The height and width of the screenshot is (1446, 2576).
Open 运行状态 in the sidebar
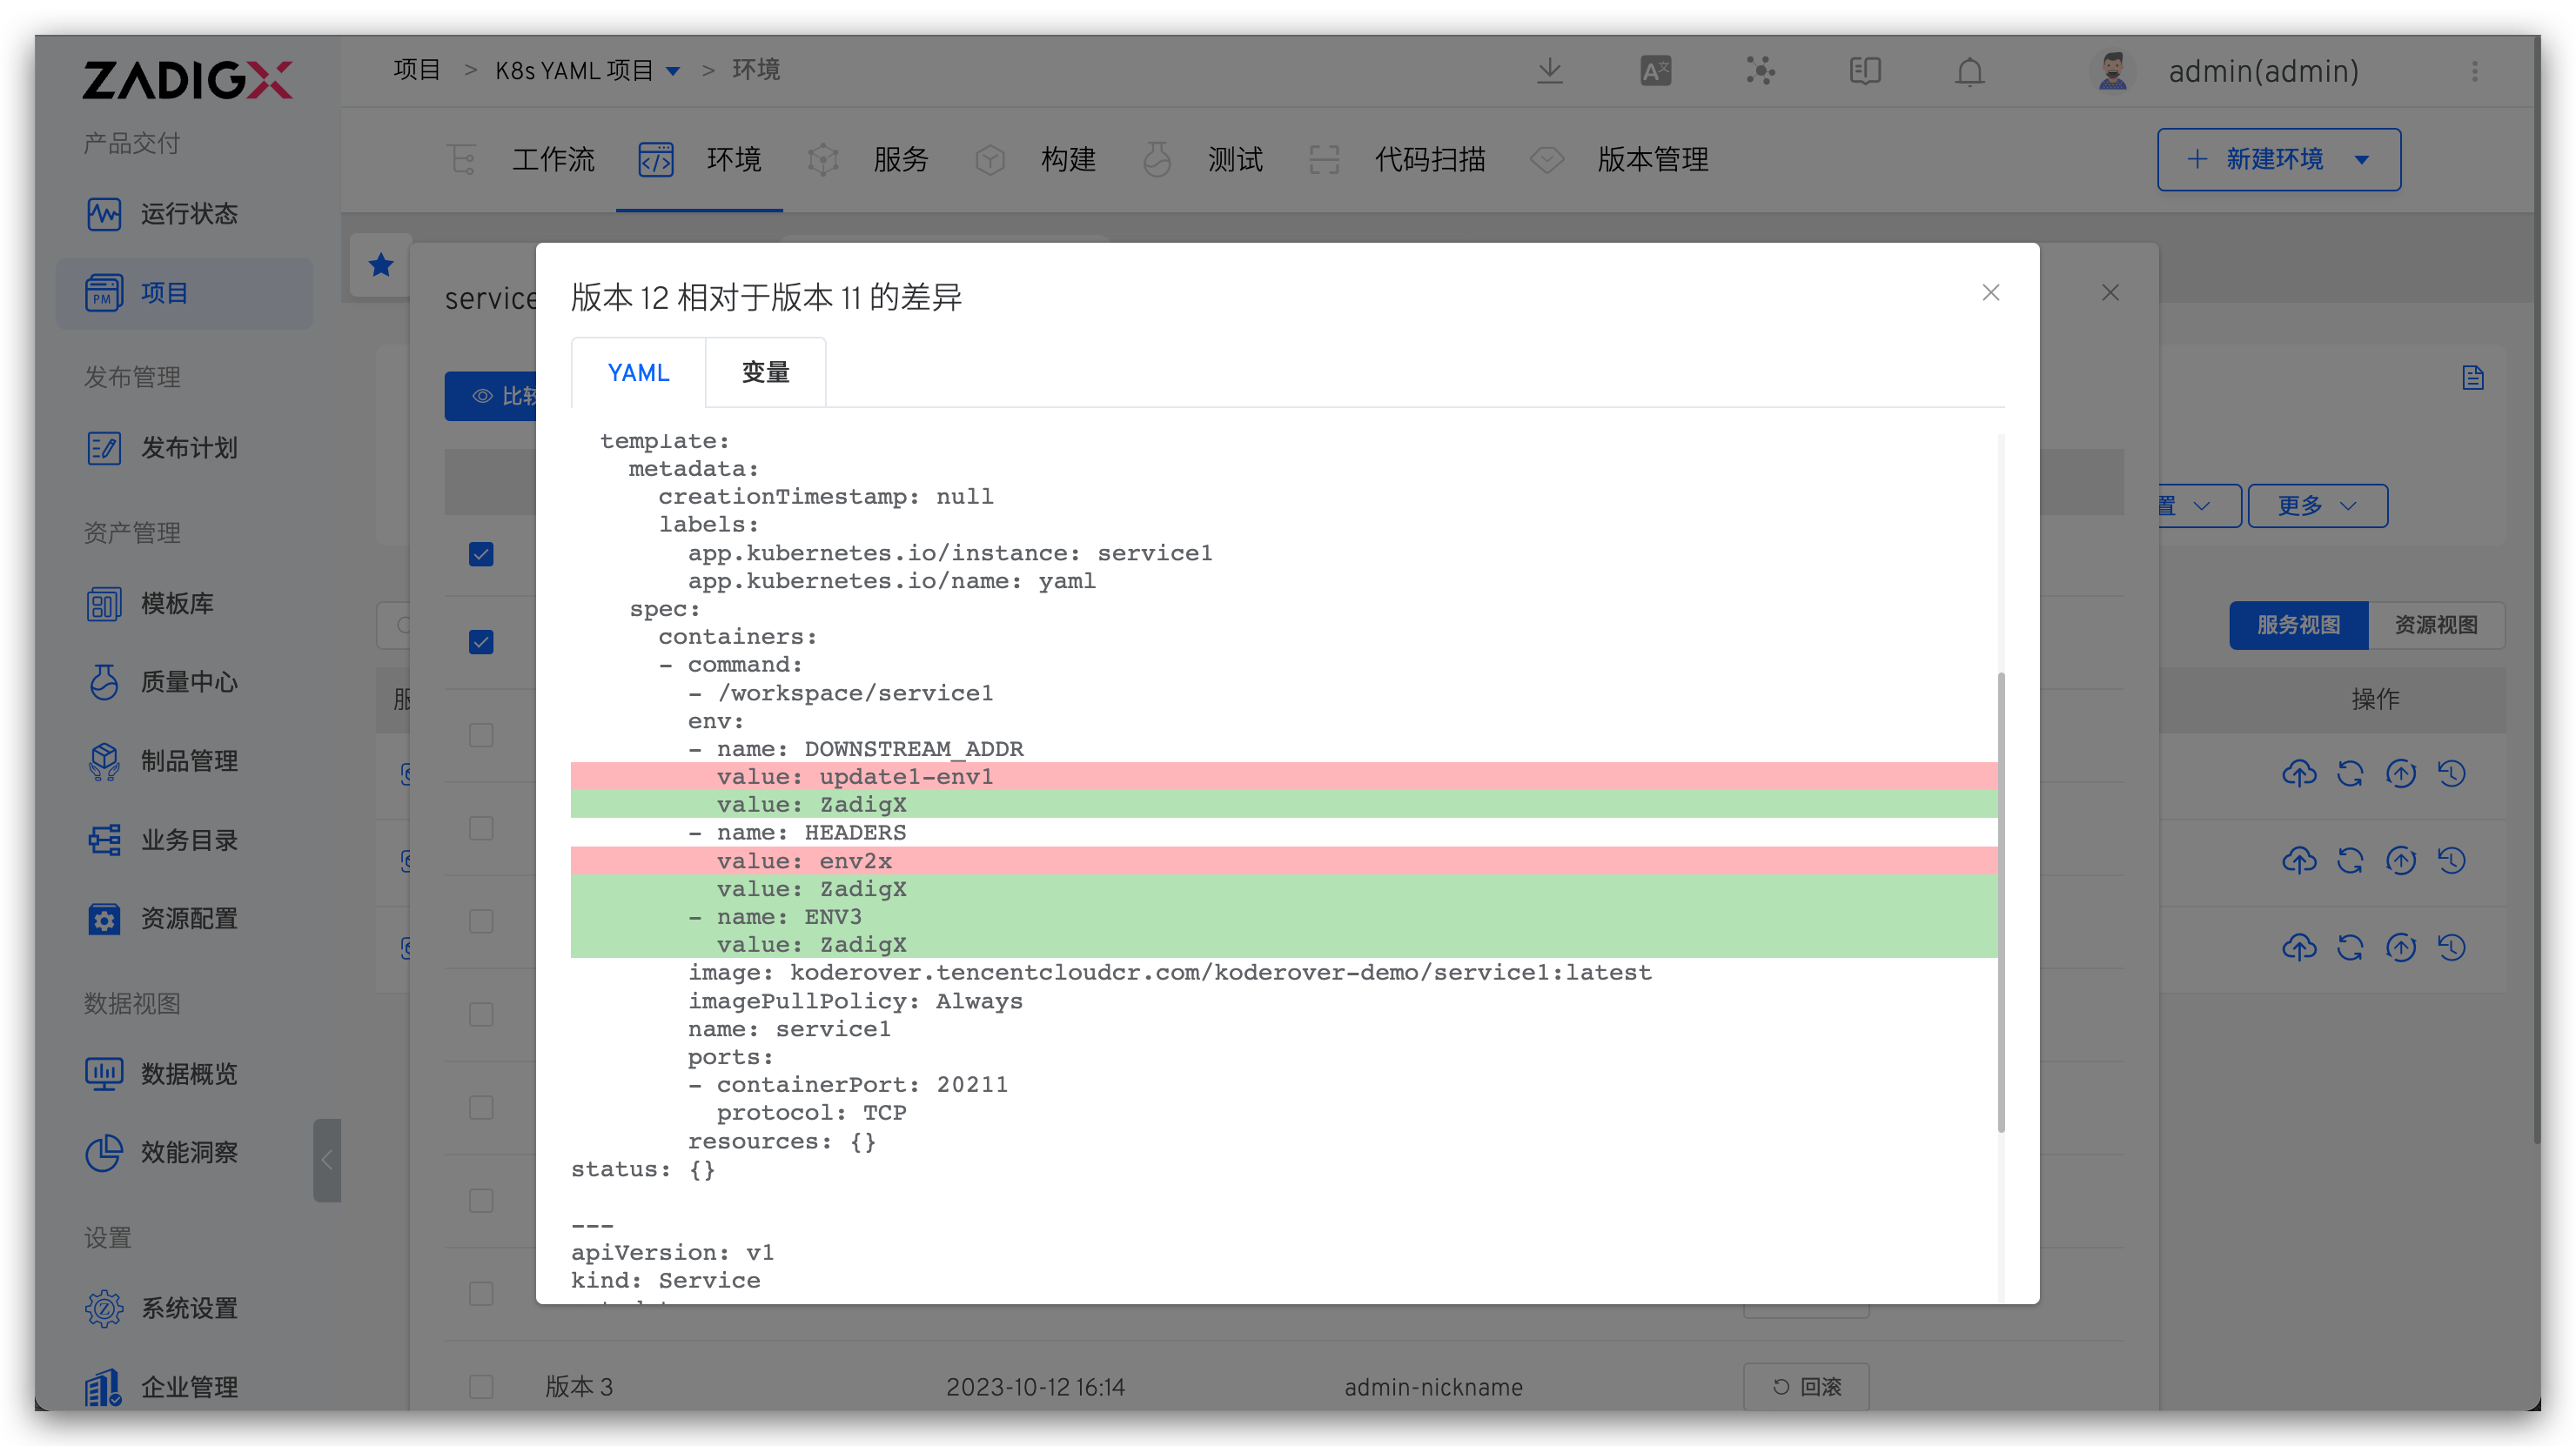187,214
